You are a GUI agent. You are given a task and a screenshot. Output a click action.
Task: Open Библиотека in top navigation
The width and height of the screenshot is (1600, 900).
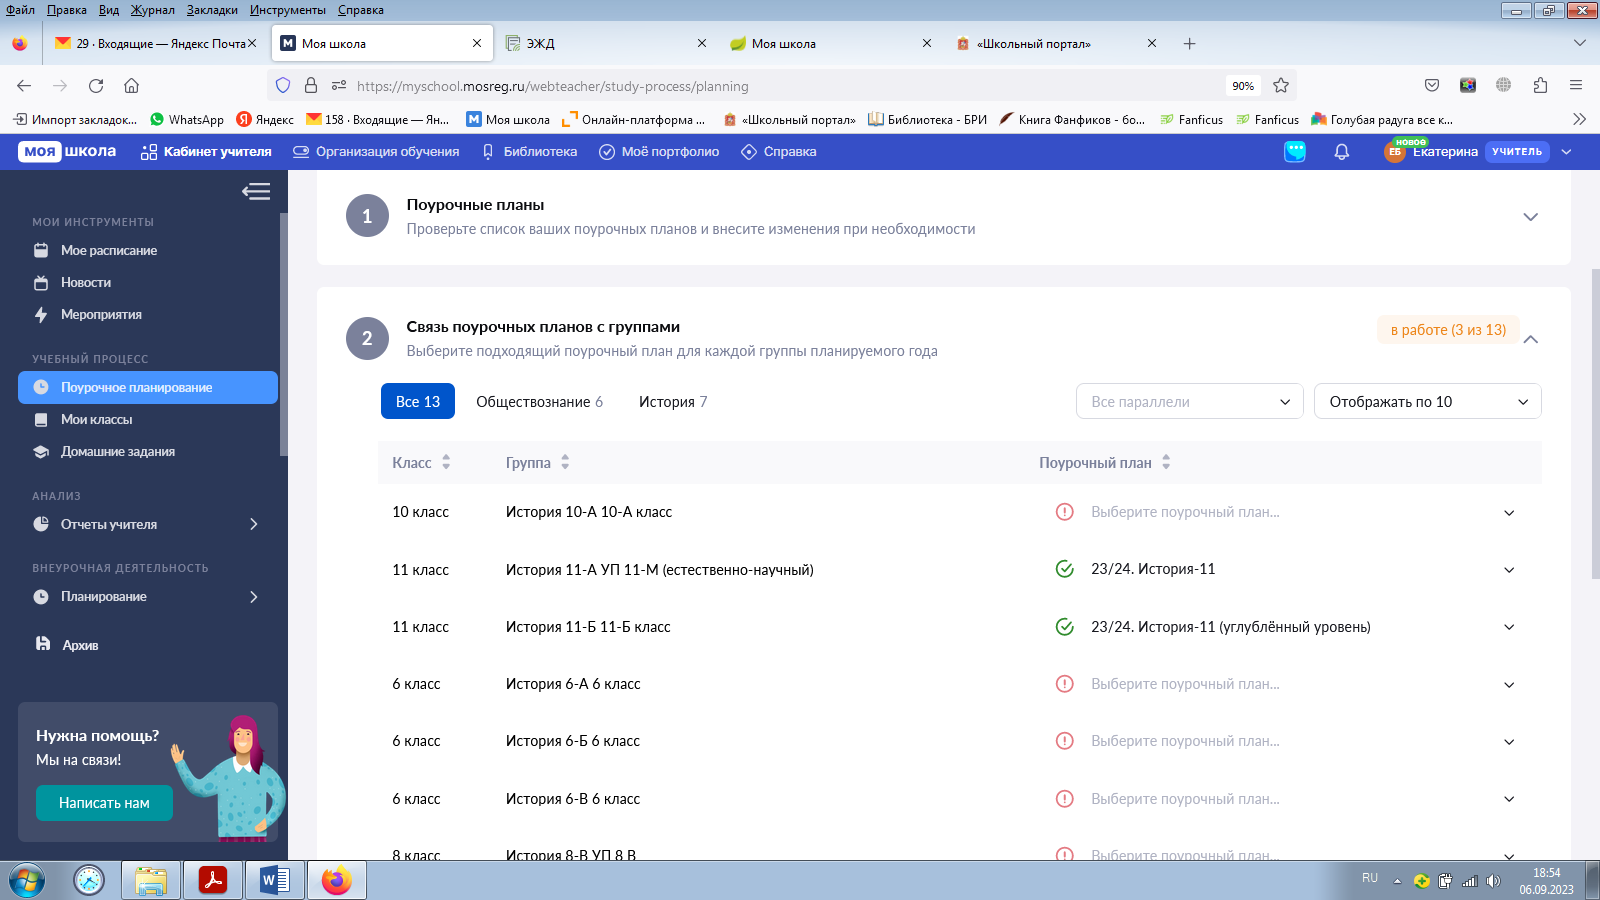[x=529, y=152]
